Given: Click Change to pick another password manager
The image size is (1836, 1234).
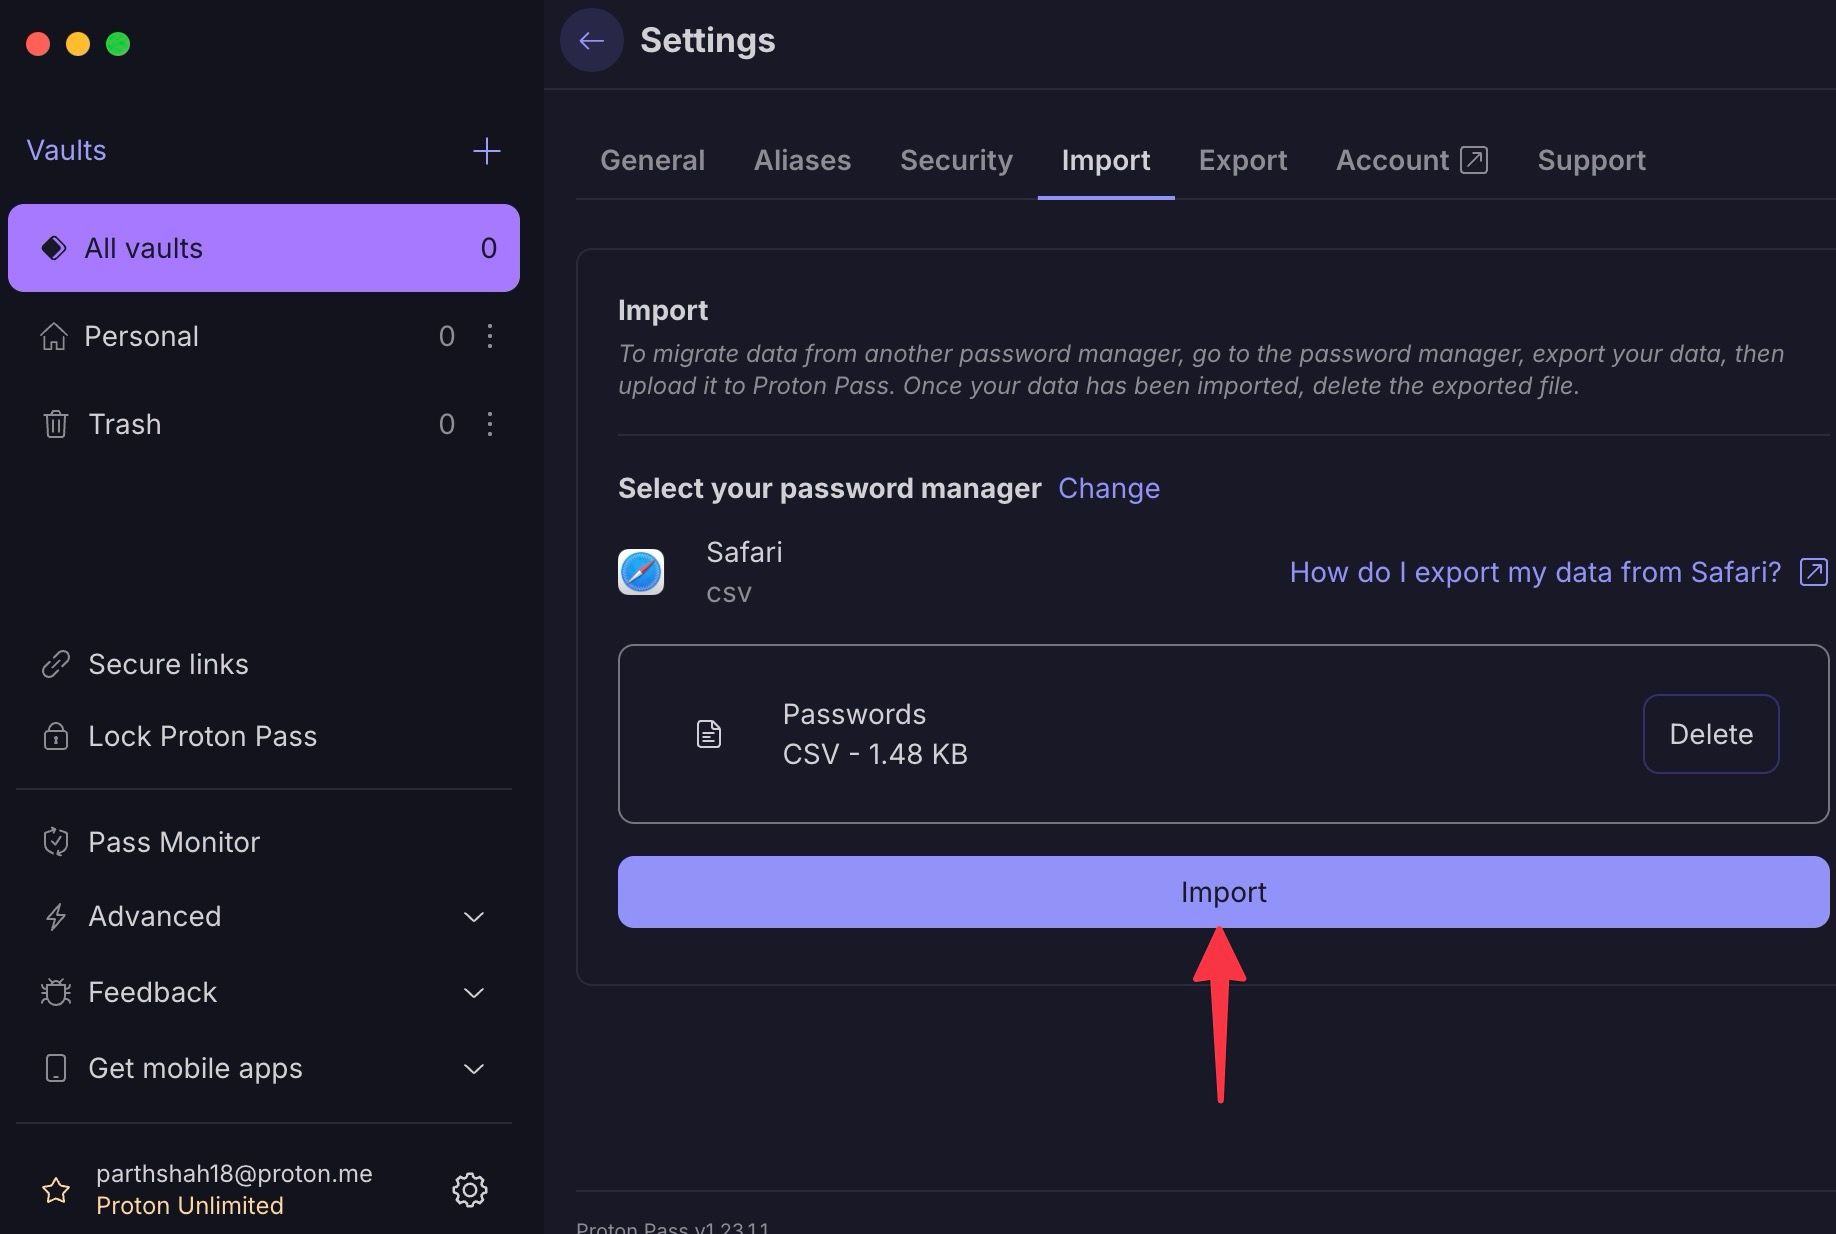Looking at the screenshot, I should pyautogui.click(x=1109, y=488).
